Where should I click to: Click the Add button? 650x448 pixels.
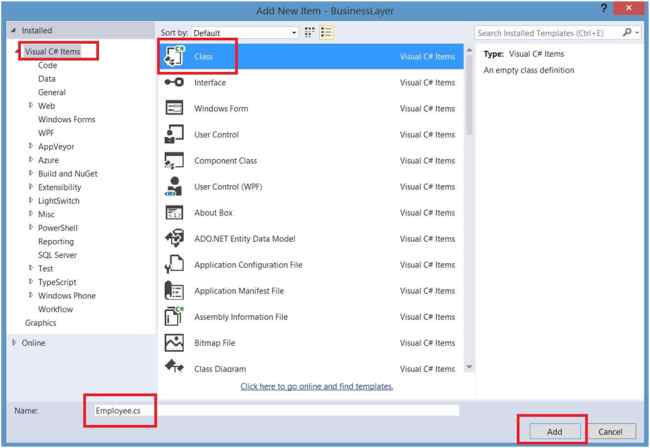[x=554, y=431]
